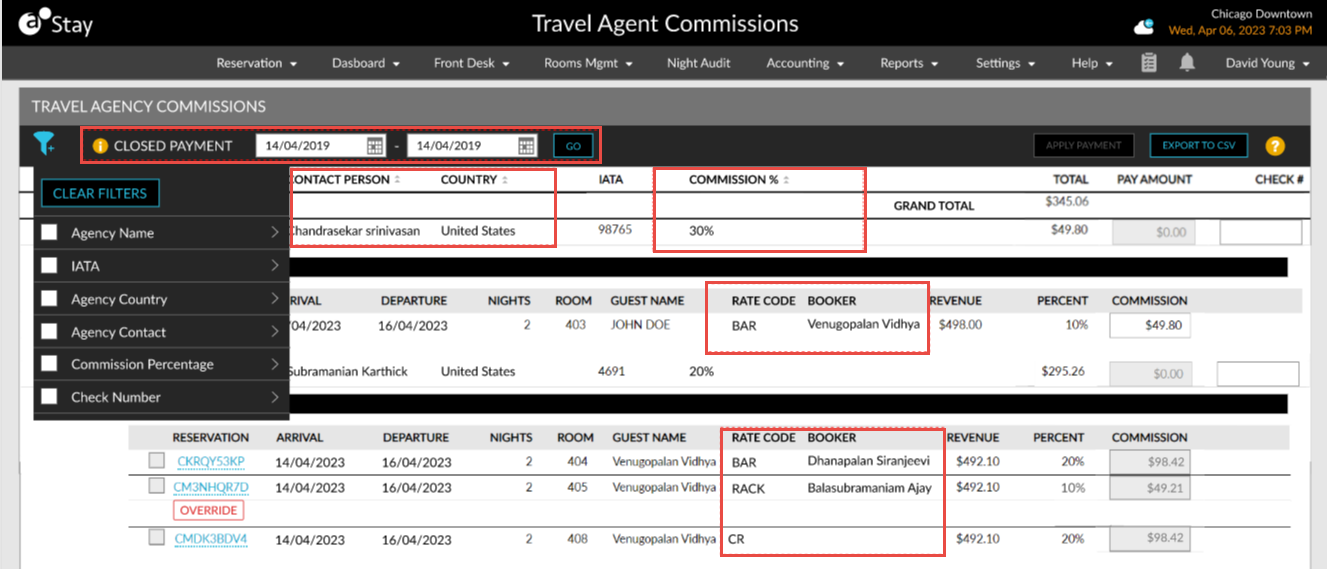1327x569 pixels.
Task: Click the Apply Payment button
Action: coord(1084,146)
